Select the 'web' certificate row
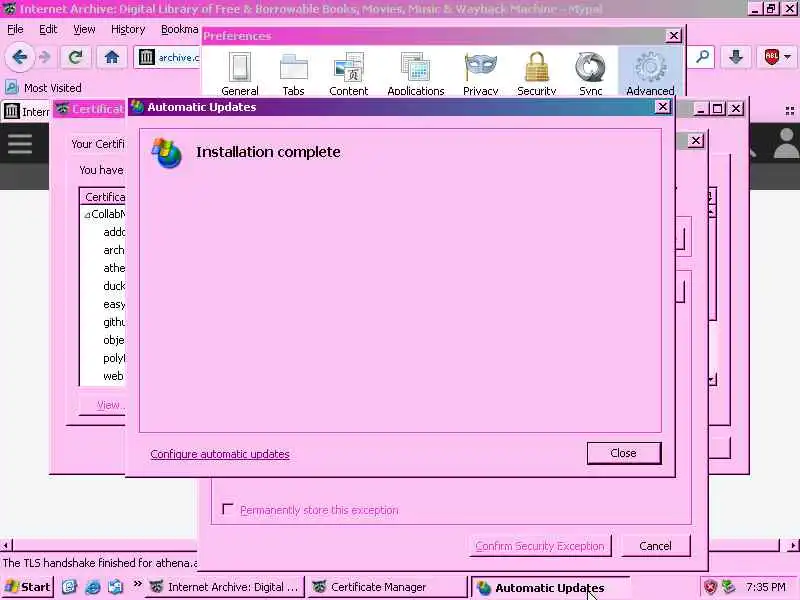 pyautogui.click(x=103, y=376)
